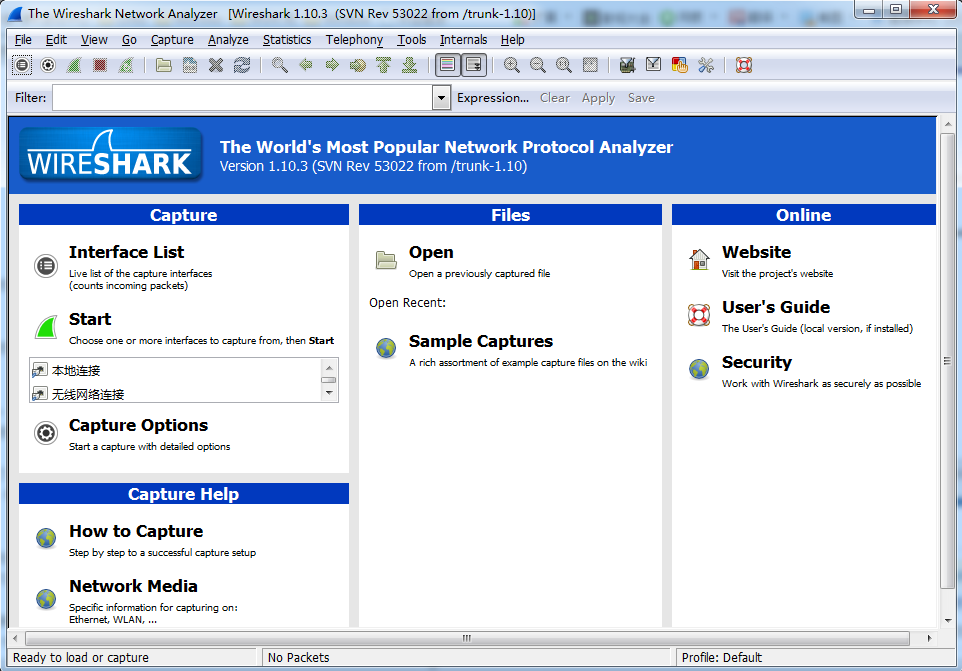
Task: Click the red stop capture toolbar icon
Action: pos(100,65)
